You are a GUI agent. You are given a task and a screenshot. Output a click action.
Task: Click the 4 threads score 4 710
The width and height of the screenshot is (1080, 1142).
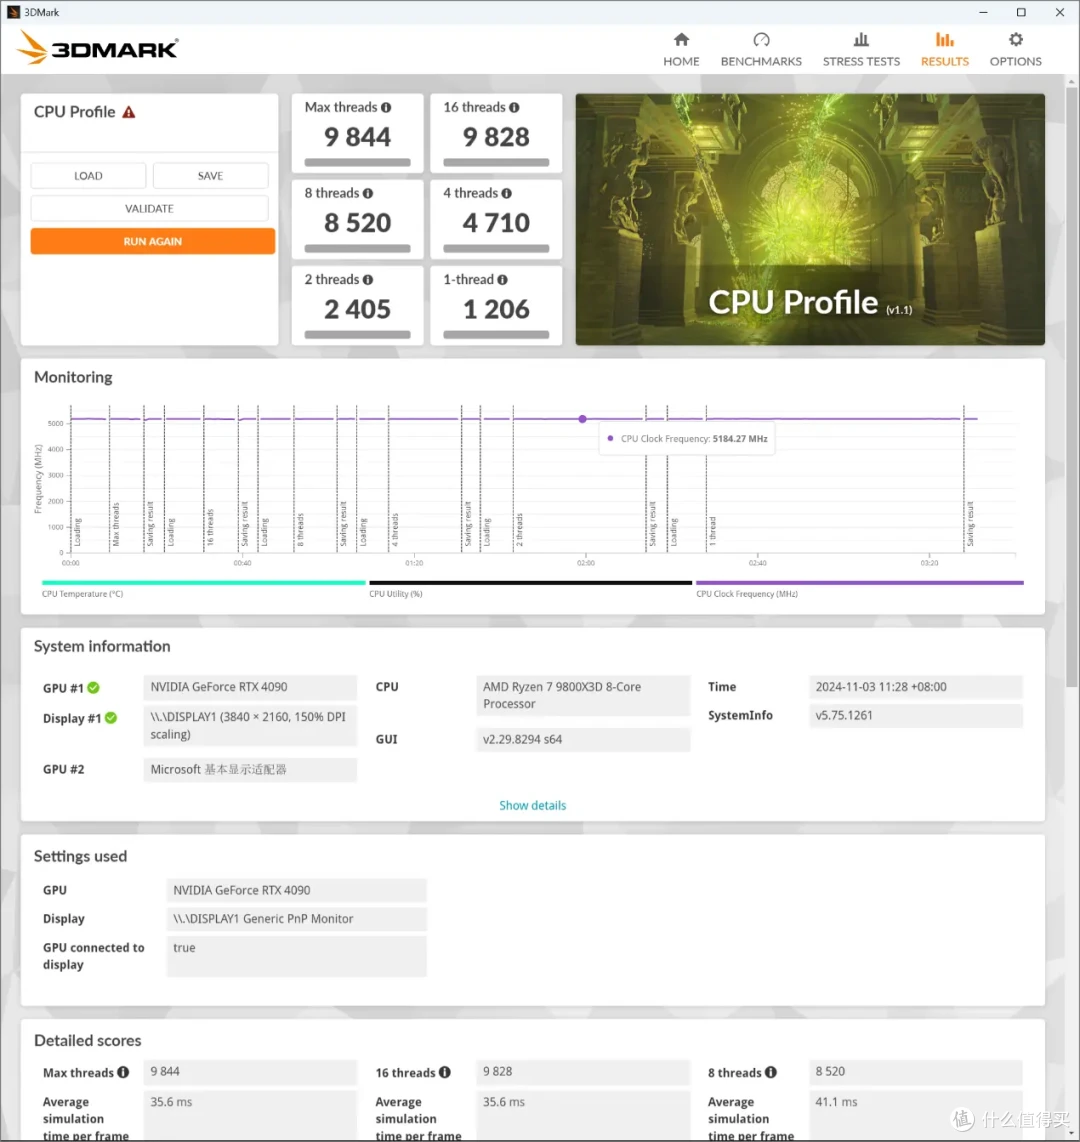(496, 223)
